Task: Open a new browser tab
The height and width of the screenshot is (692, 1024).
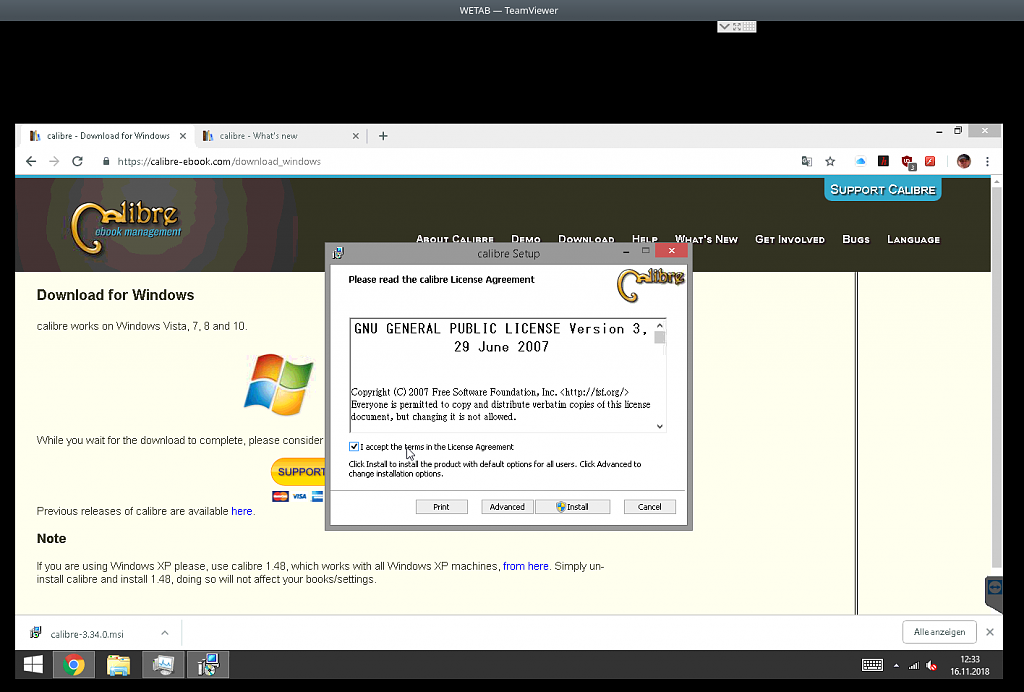Action: (x=383, y=136)
